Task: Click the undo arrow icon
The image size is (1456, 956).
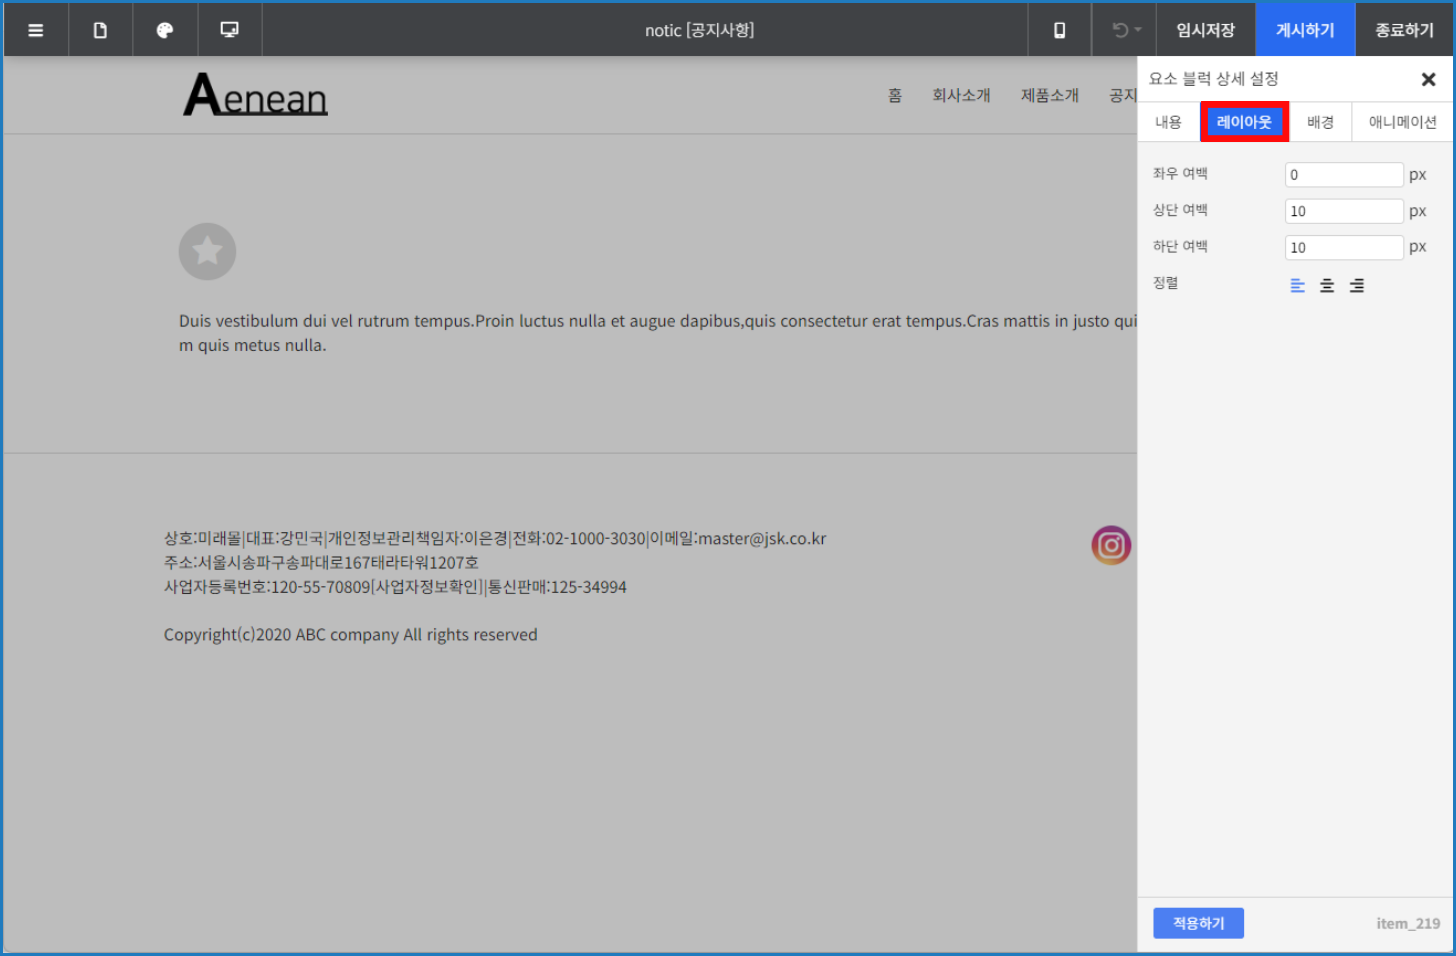Action: pyautogui.click(x=1121, y=30)
